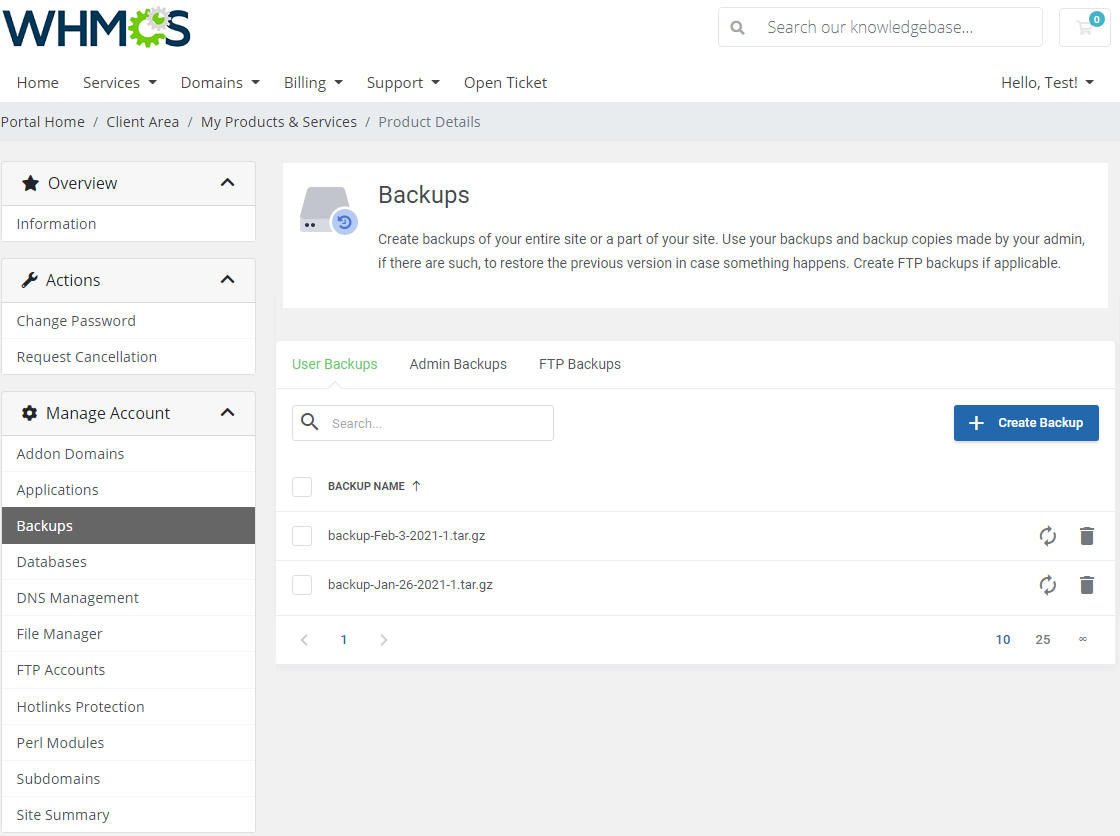Viewport: 1120px width, 836px height.
Task: Open the Support dropdown menu
Action: click(x=403, y=83)
